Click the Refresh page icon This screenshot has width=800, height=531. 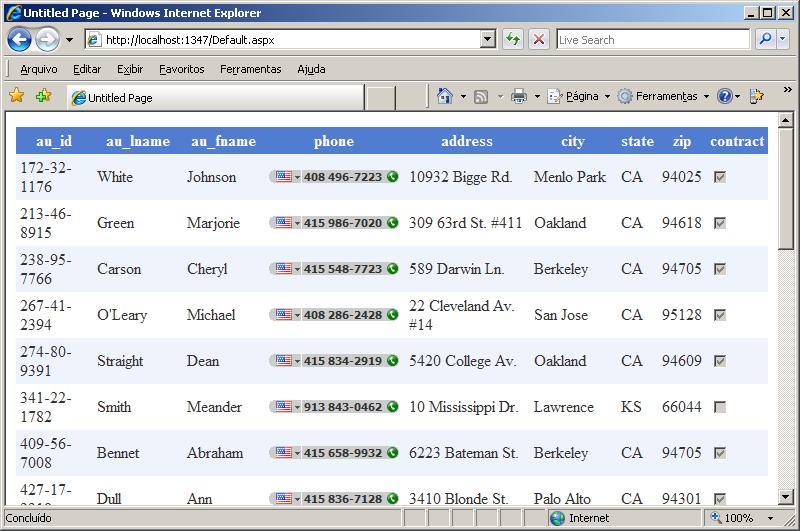click(x=512, y=40)
